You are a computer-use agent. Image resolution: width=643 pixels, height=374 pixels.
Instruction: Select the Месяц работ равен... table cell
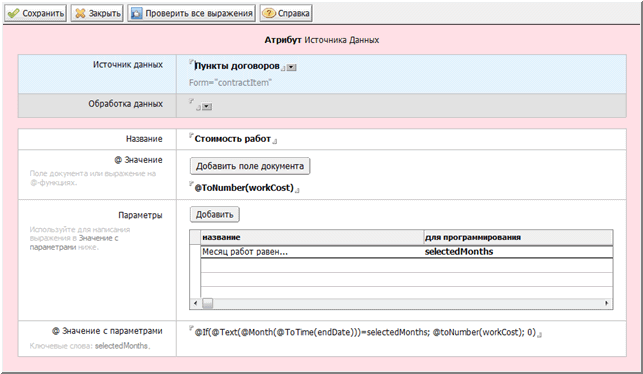(x=312, y=252)
